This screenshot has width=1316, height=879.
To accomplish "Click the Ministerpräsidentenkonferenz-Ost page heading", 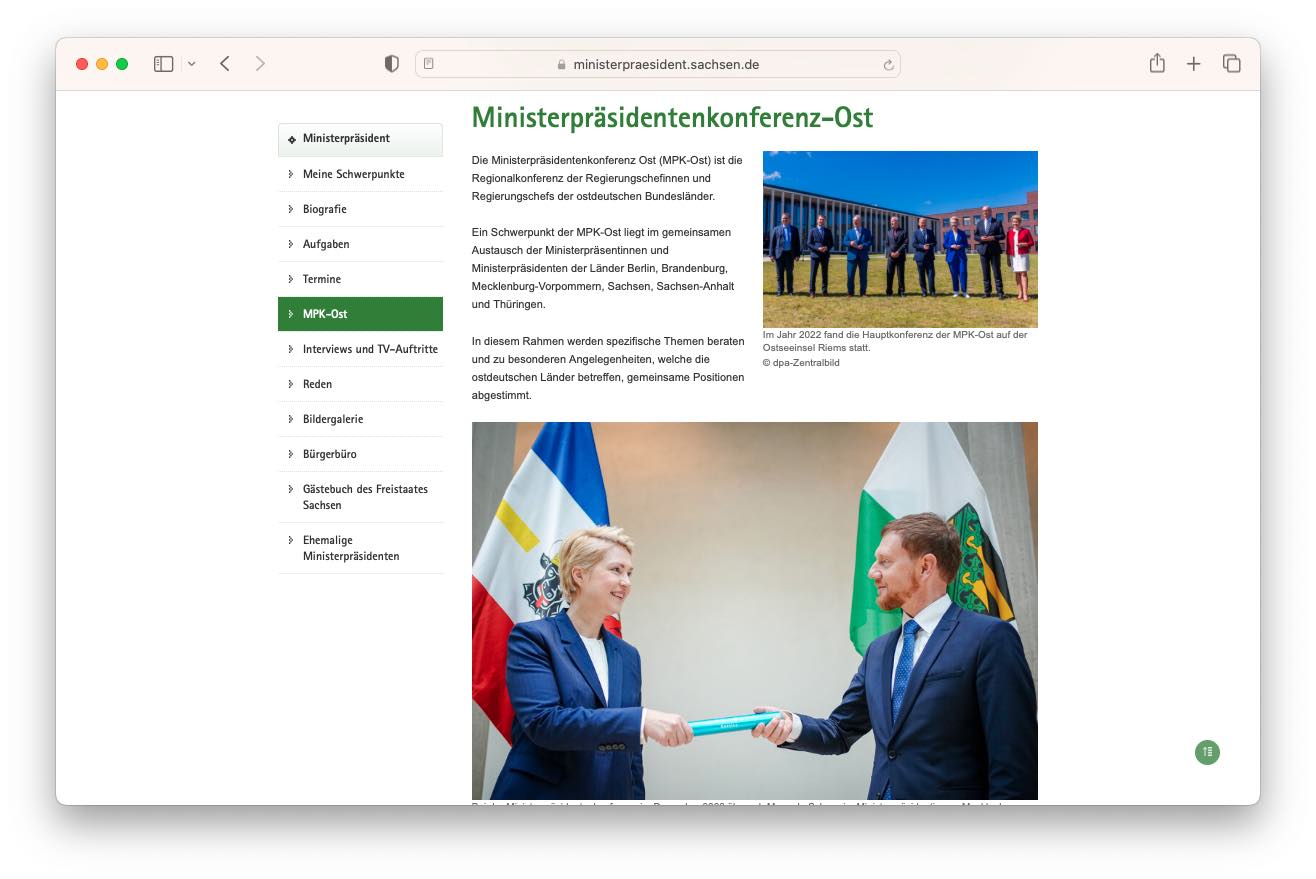I will click(672, 117).
